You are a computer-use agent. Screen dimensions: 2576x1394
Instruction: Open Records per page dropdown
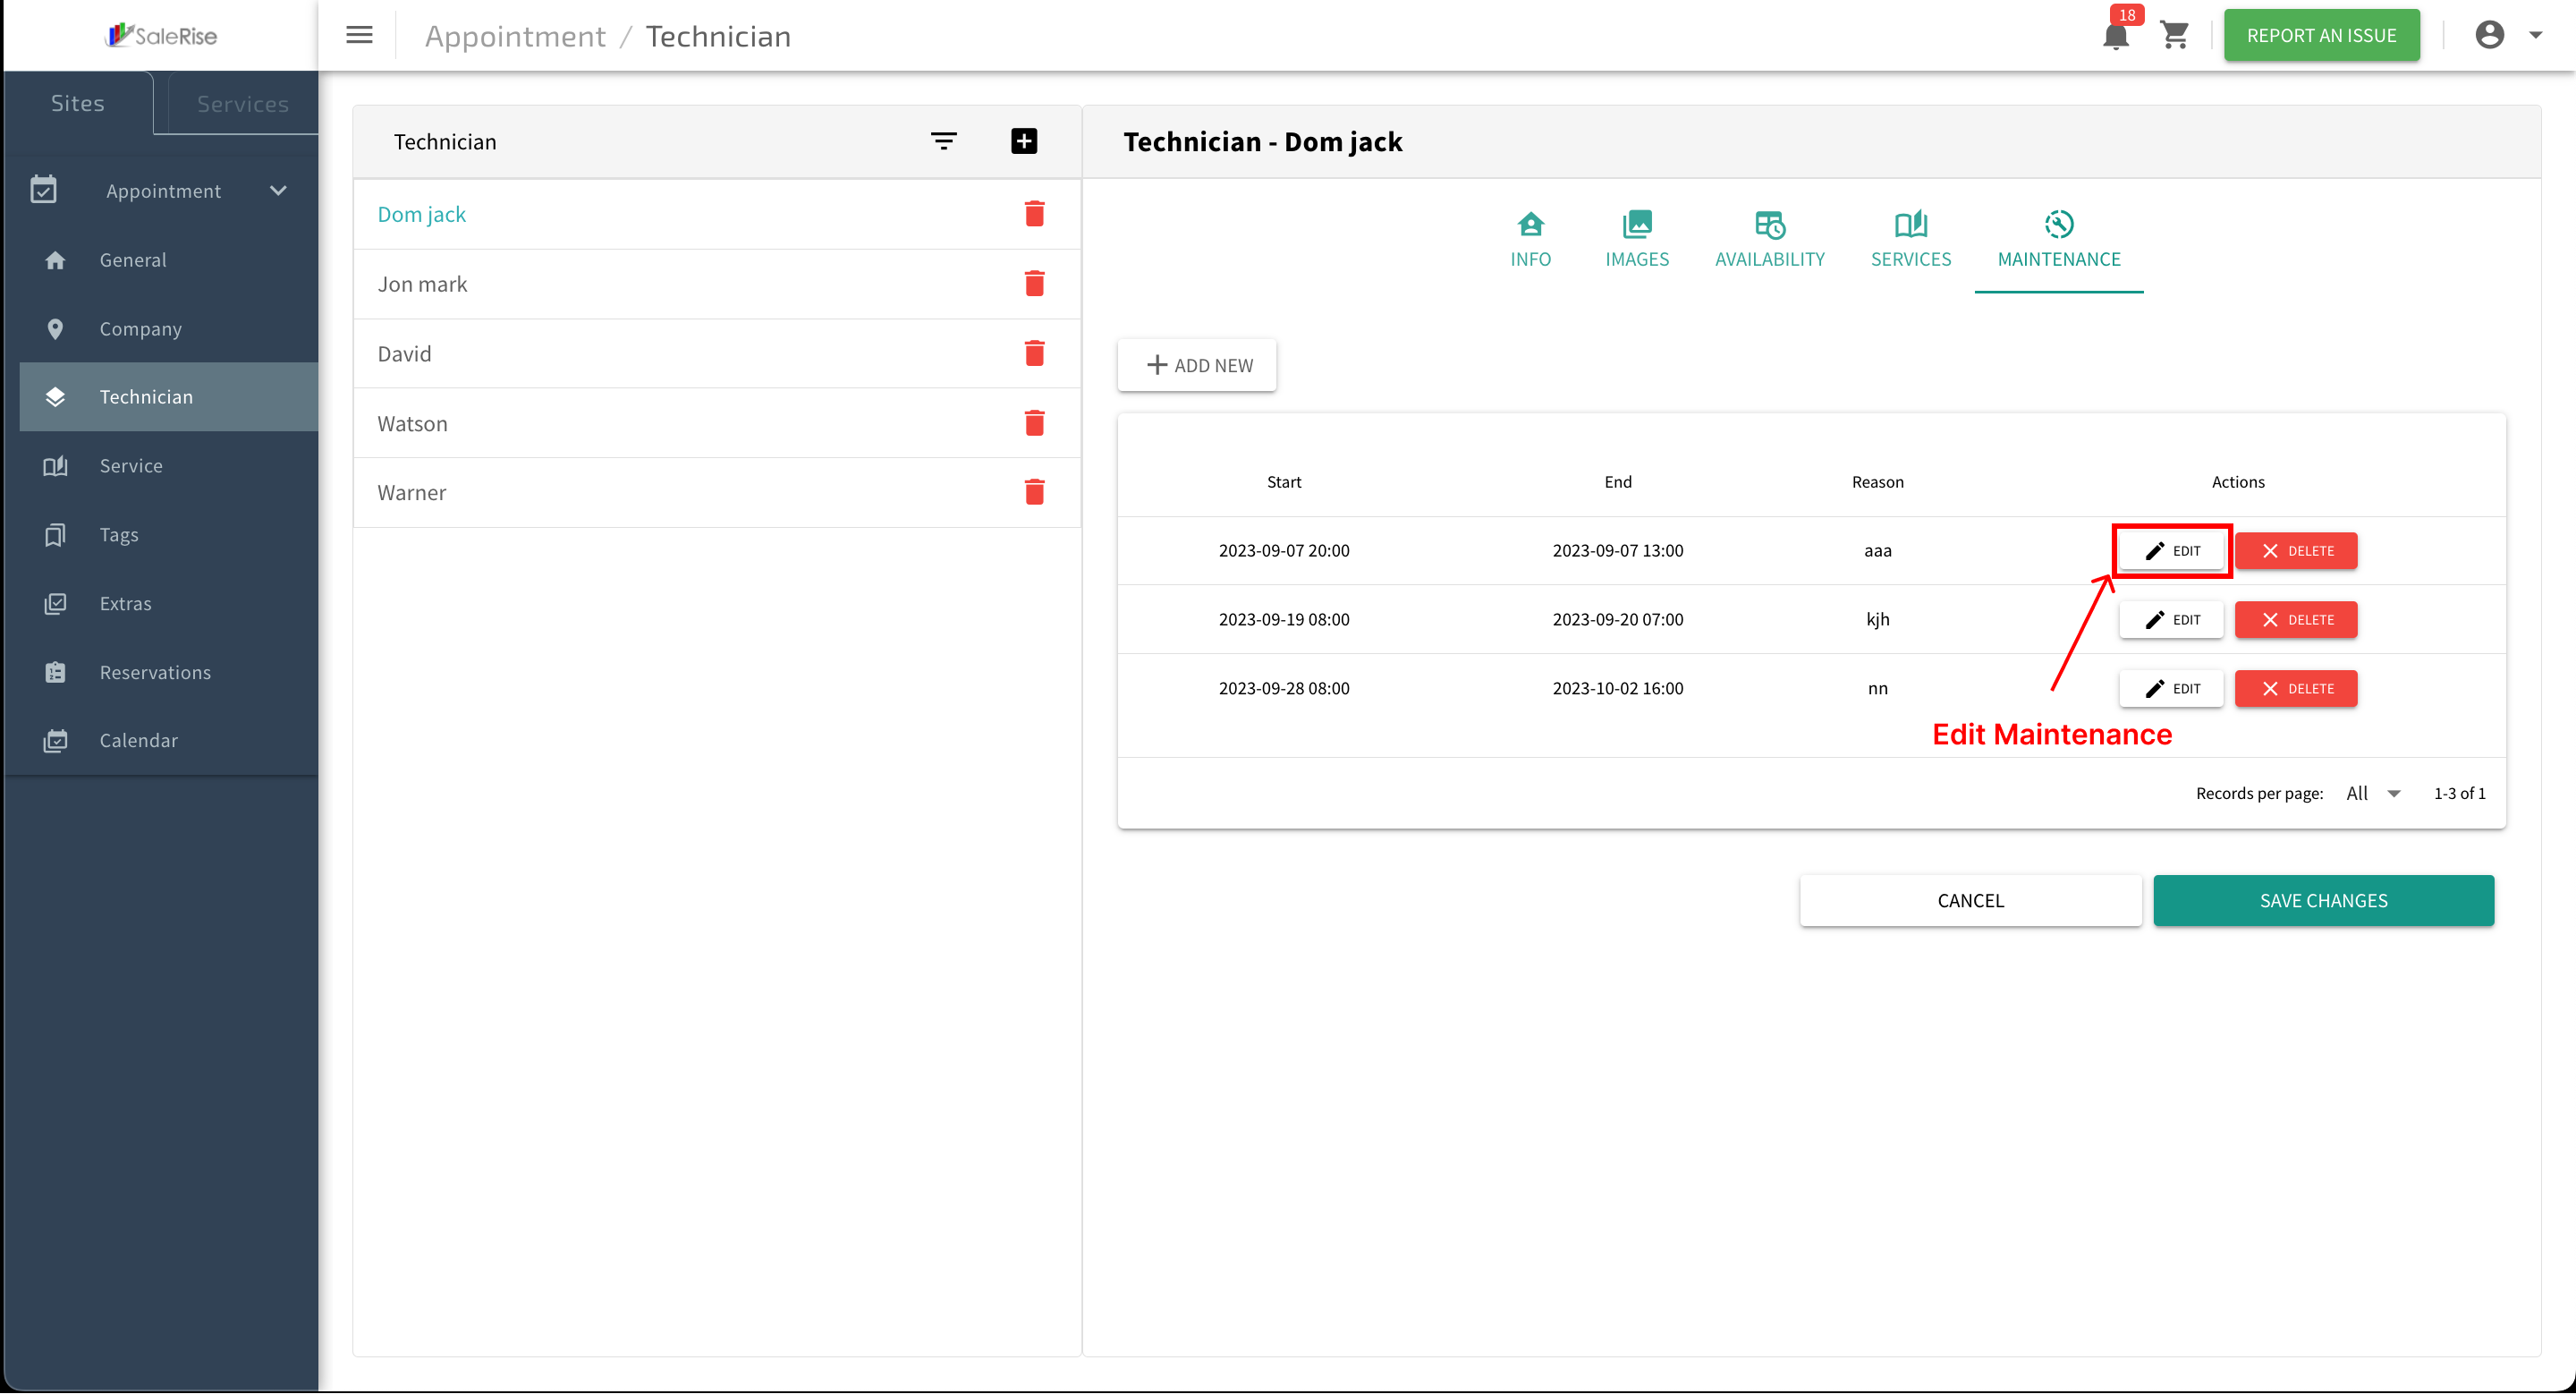[x=2373, y=793]
